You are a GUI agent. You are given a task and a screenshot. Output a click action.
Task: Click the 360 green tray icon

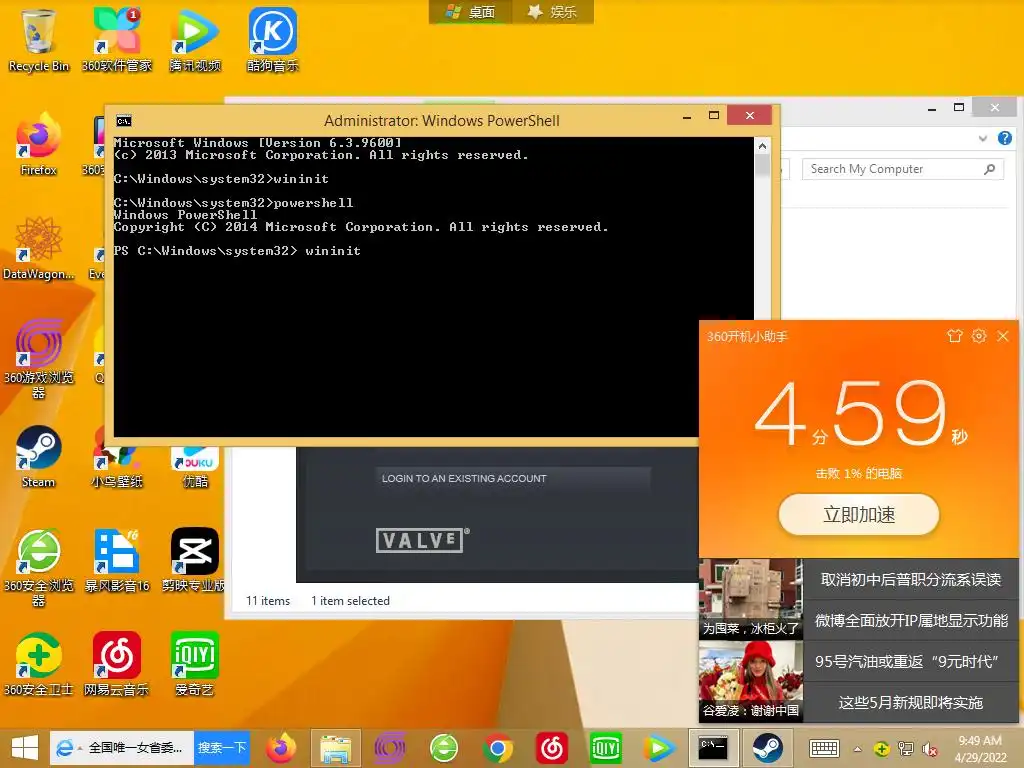coord(882,749)
